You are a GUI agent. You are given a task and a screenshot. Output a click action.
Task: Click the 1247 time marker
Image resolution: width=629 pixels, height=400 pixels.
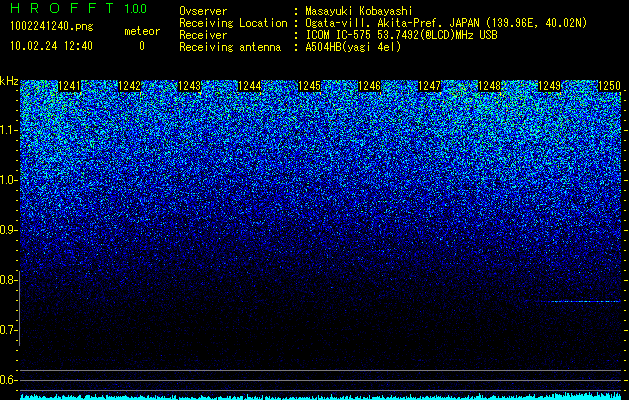(430, 86)
